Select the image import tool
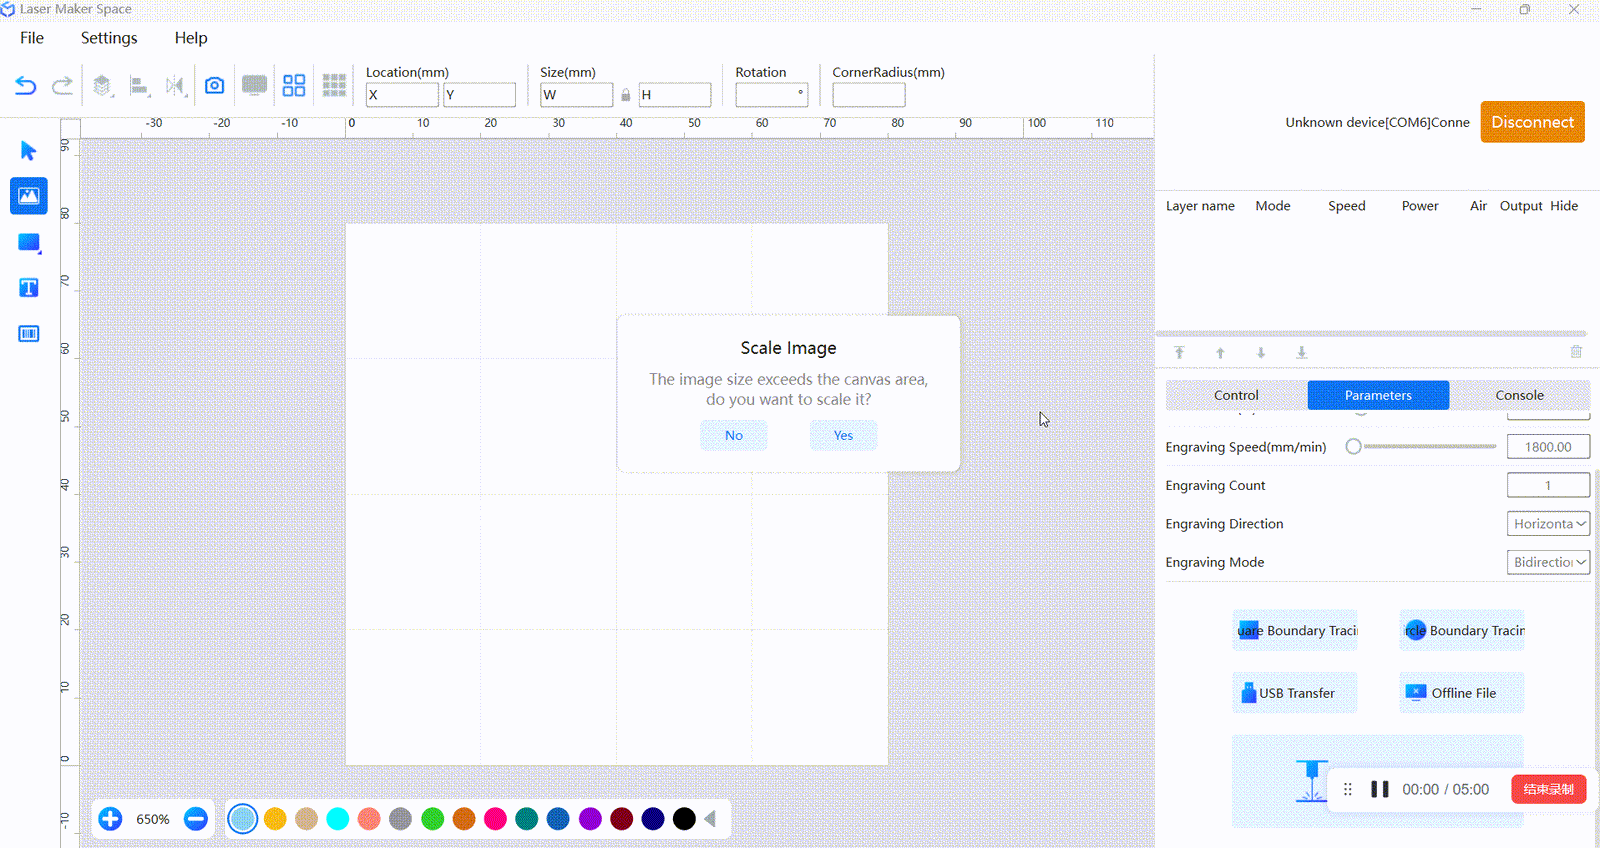Image resolution: width=1600 pixels, height=848 pixels. click(x=29, y=196)
